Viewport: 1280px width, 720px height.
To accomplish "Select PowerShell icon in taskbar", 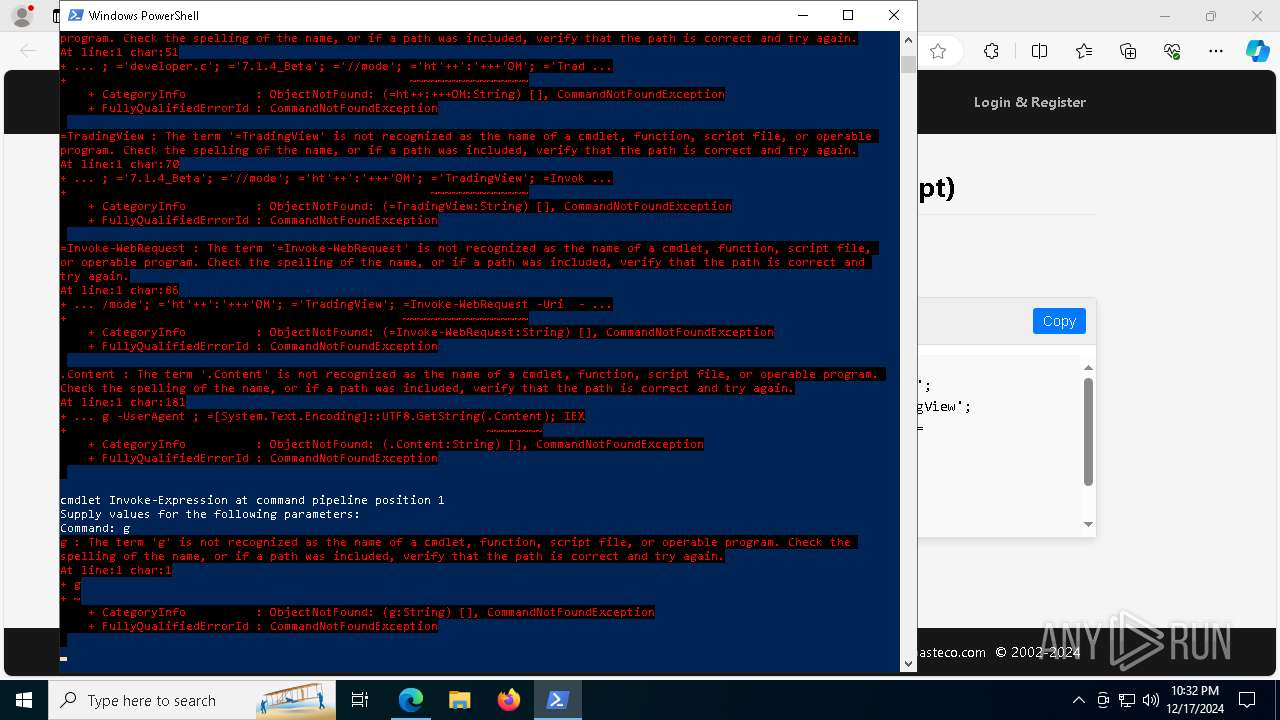I will [x=557, y=700].
